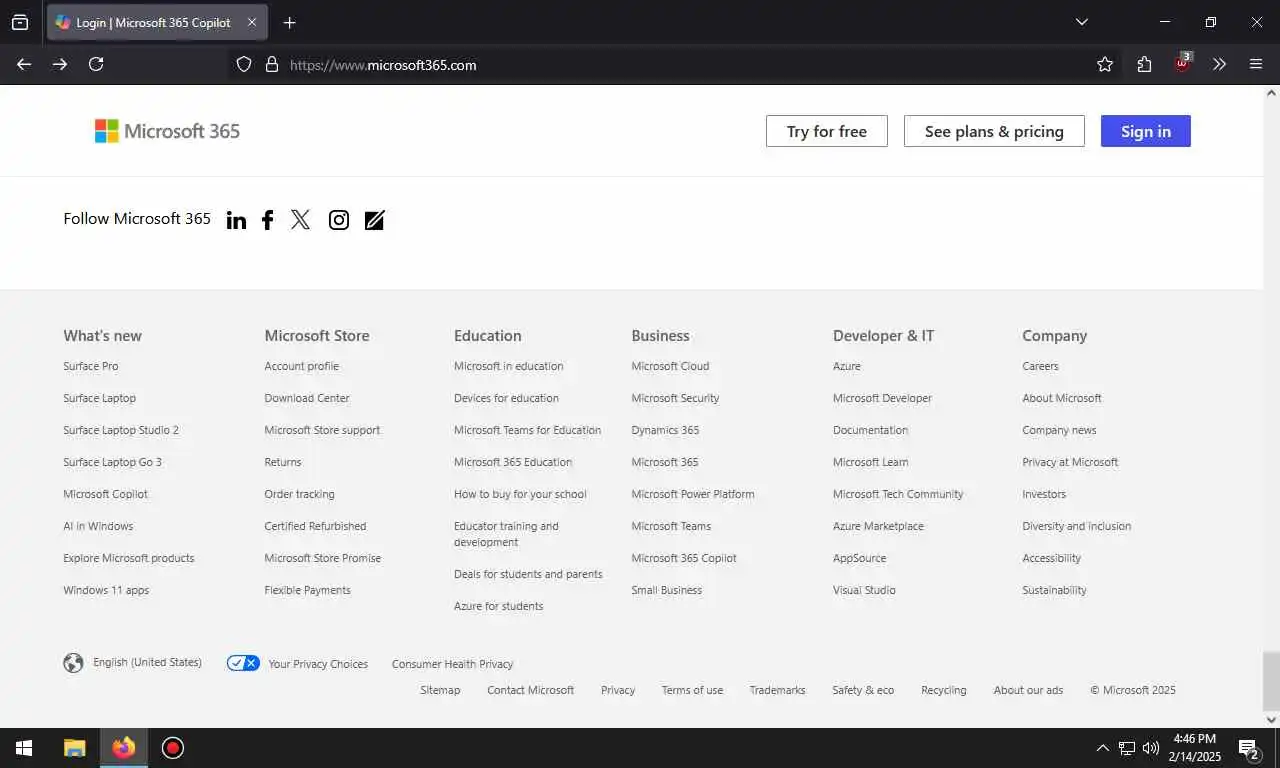Open Download Center link

pos(307,398)
